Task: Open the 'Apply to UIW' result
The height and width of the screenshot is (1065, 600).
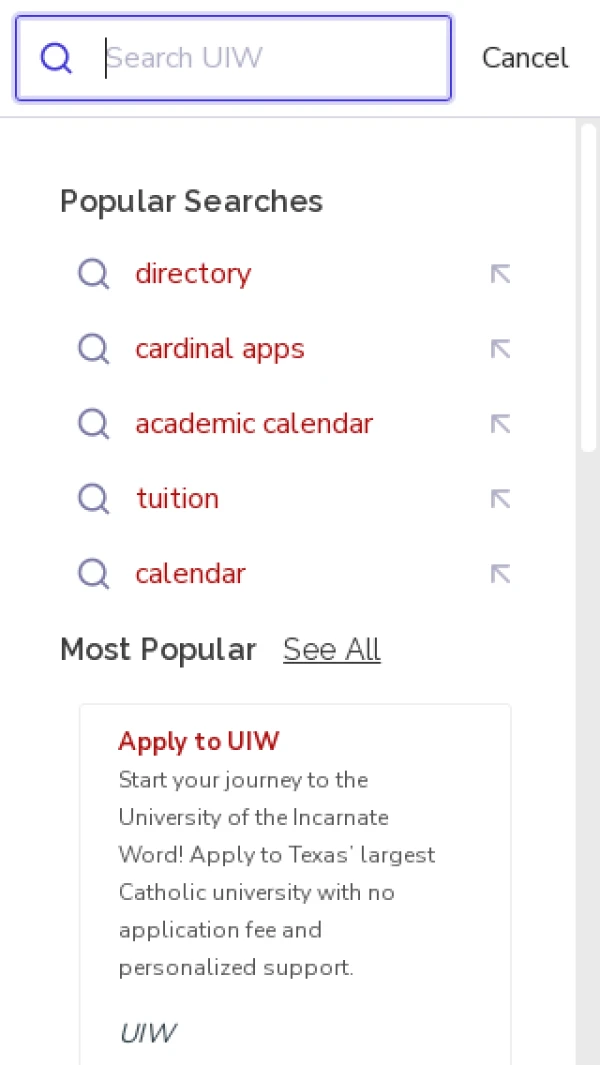Action: (199, 741)
